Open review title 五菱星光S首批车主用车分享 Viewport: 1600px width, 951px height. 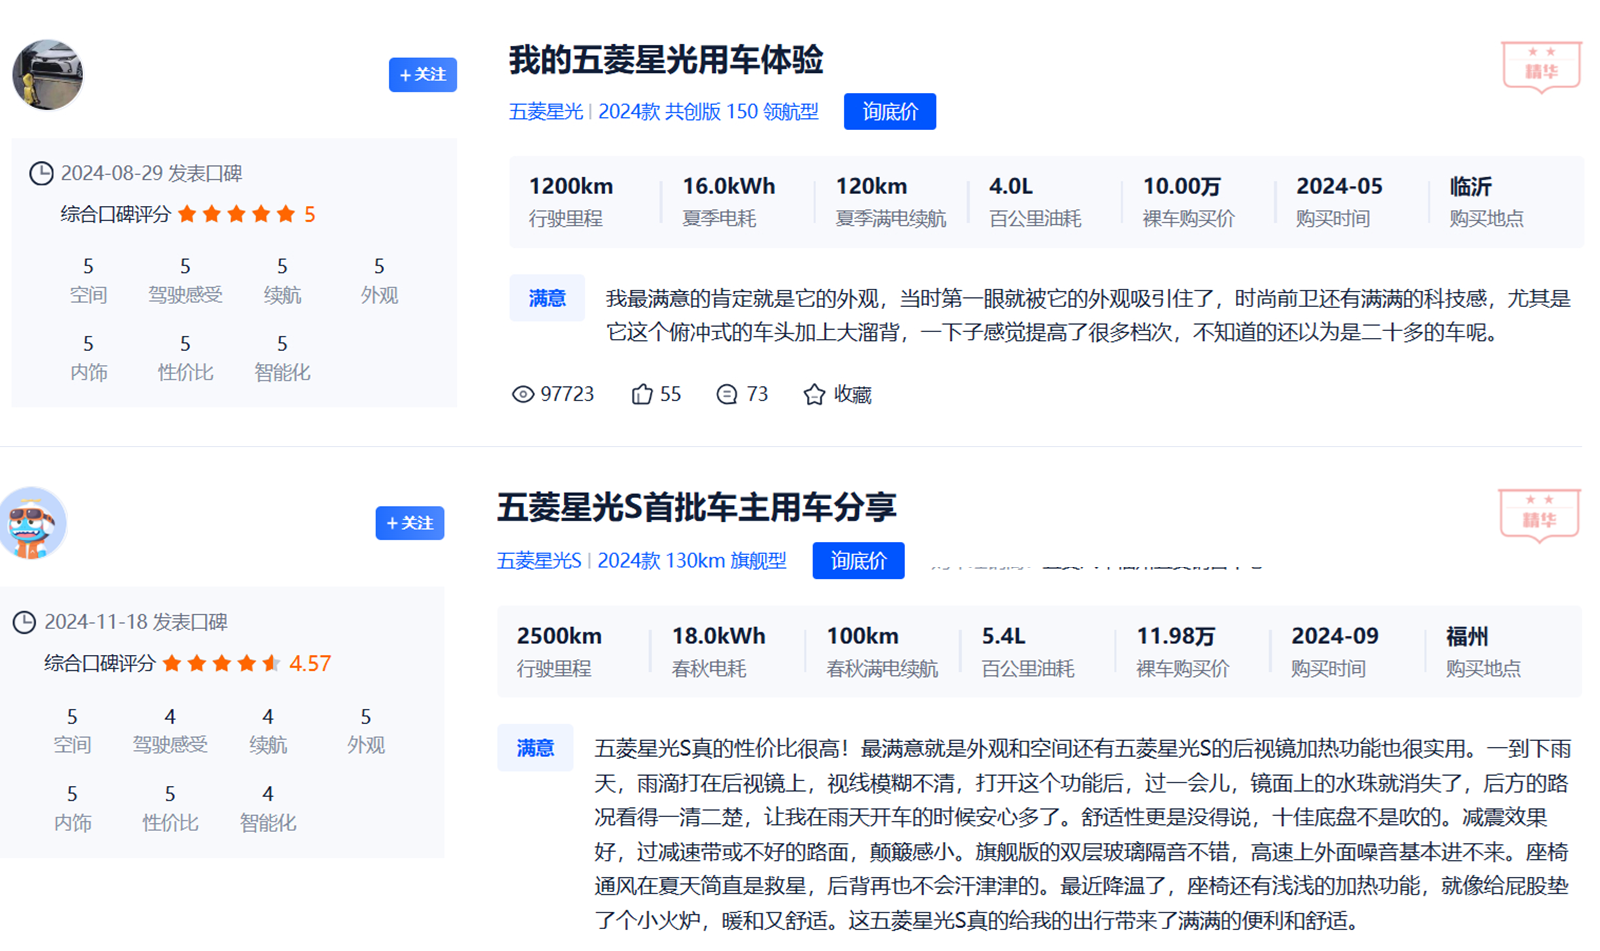coord(697,508)
